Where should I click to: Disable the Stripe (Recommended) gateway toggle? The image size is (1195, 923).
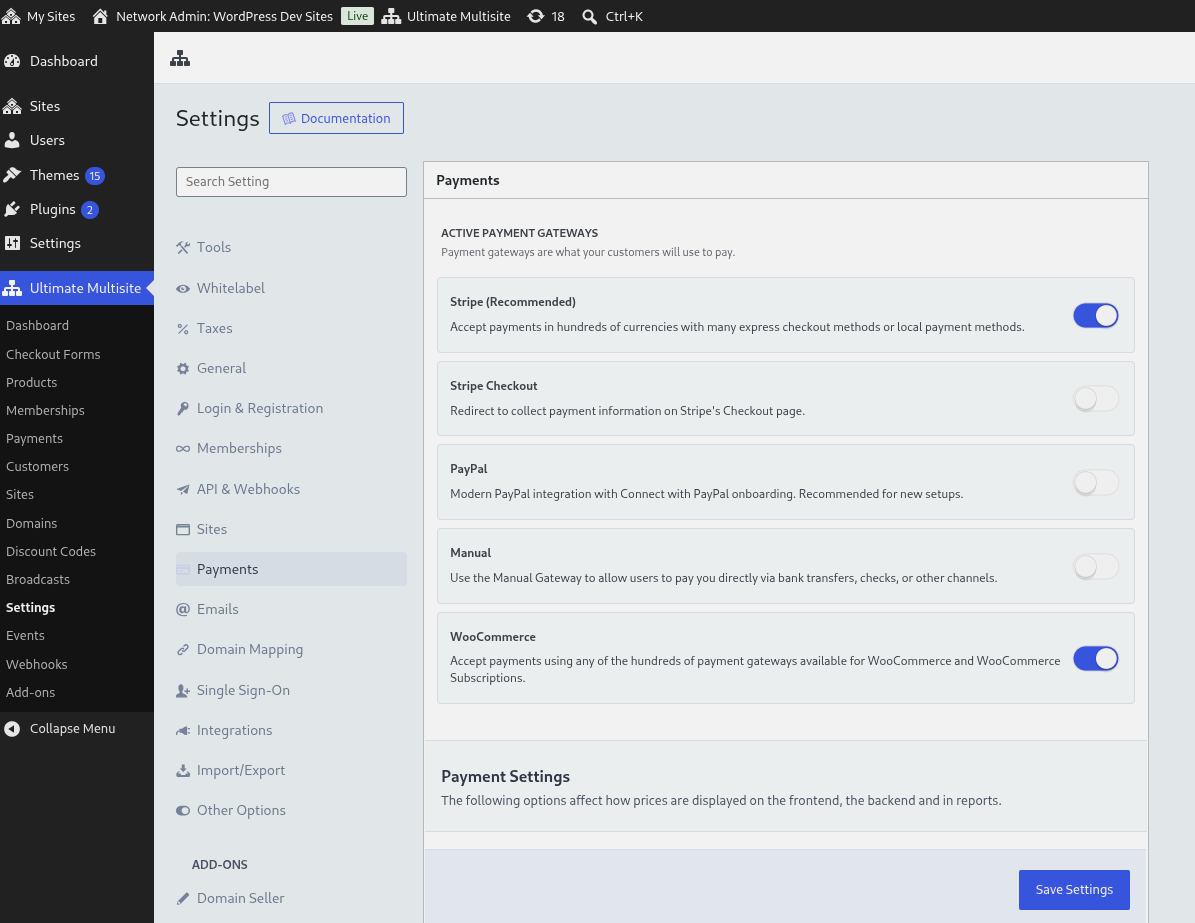coord(1095,316)
